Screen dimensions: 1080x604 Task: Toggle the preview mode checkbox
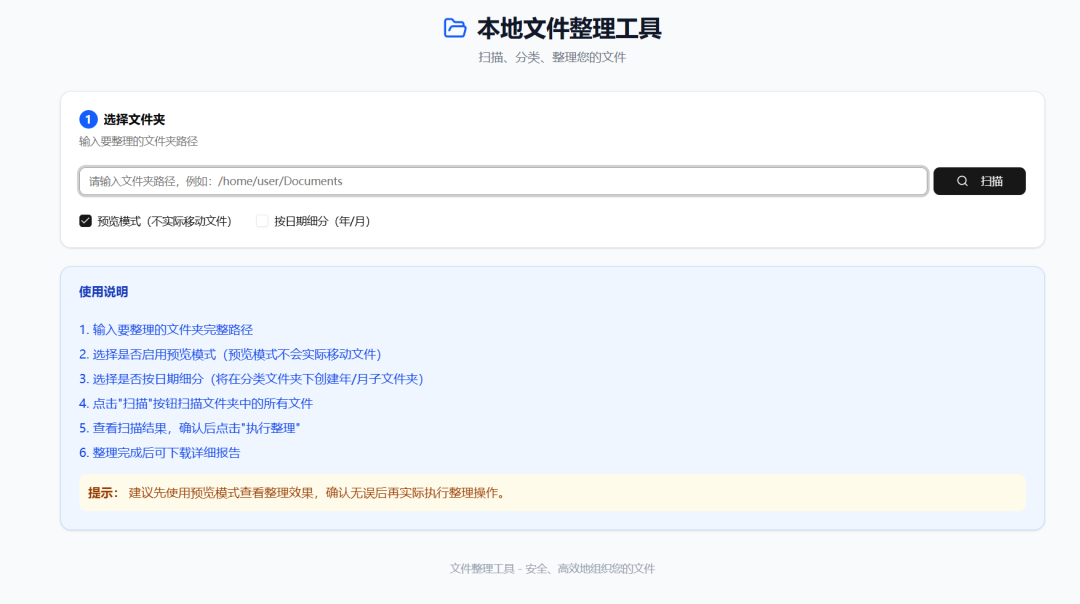pyautogui.click(x=86, y=220)
